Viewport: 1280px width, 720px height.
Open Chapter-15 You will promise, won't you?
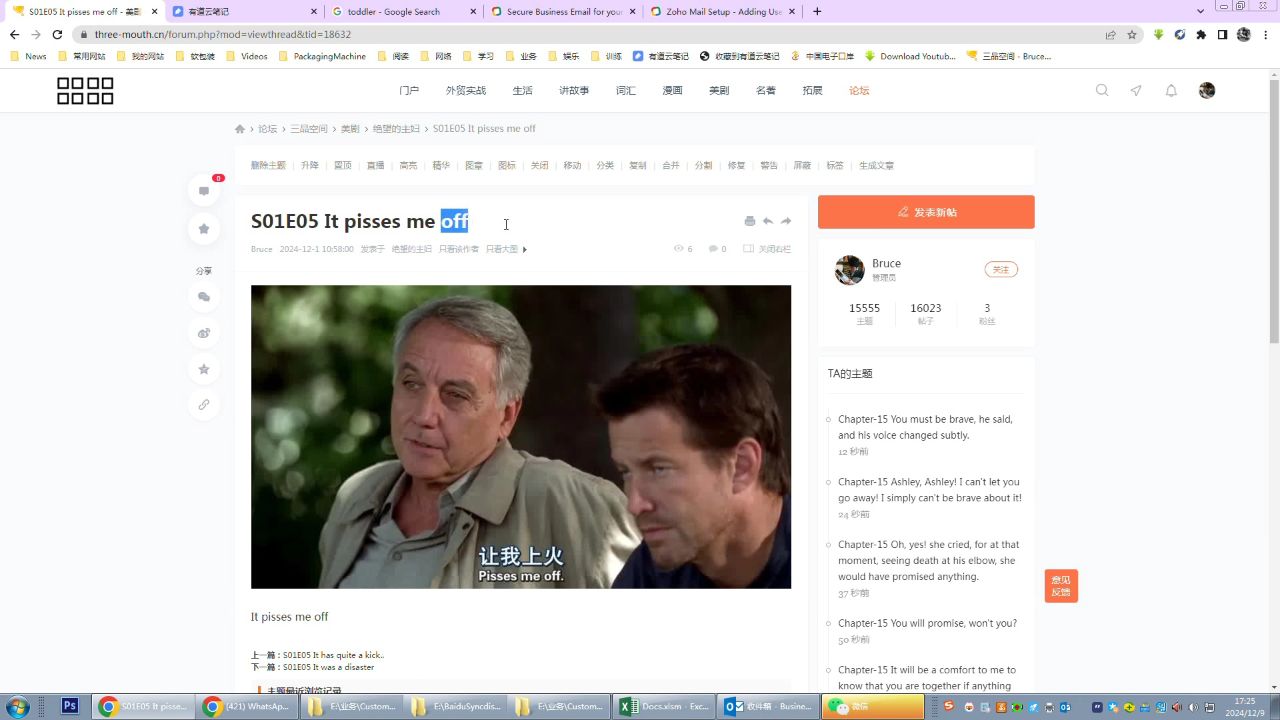pyautogui.click(x=927, y=623)
